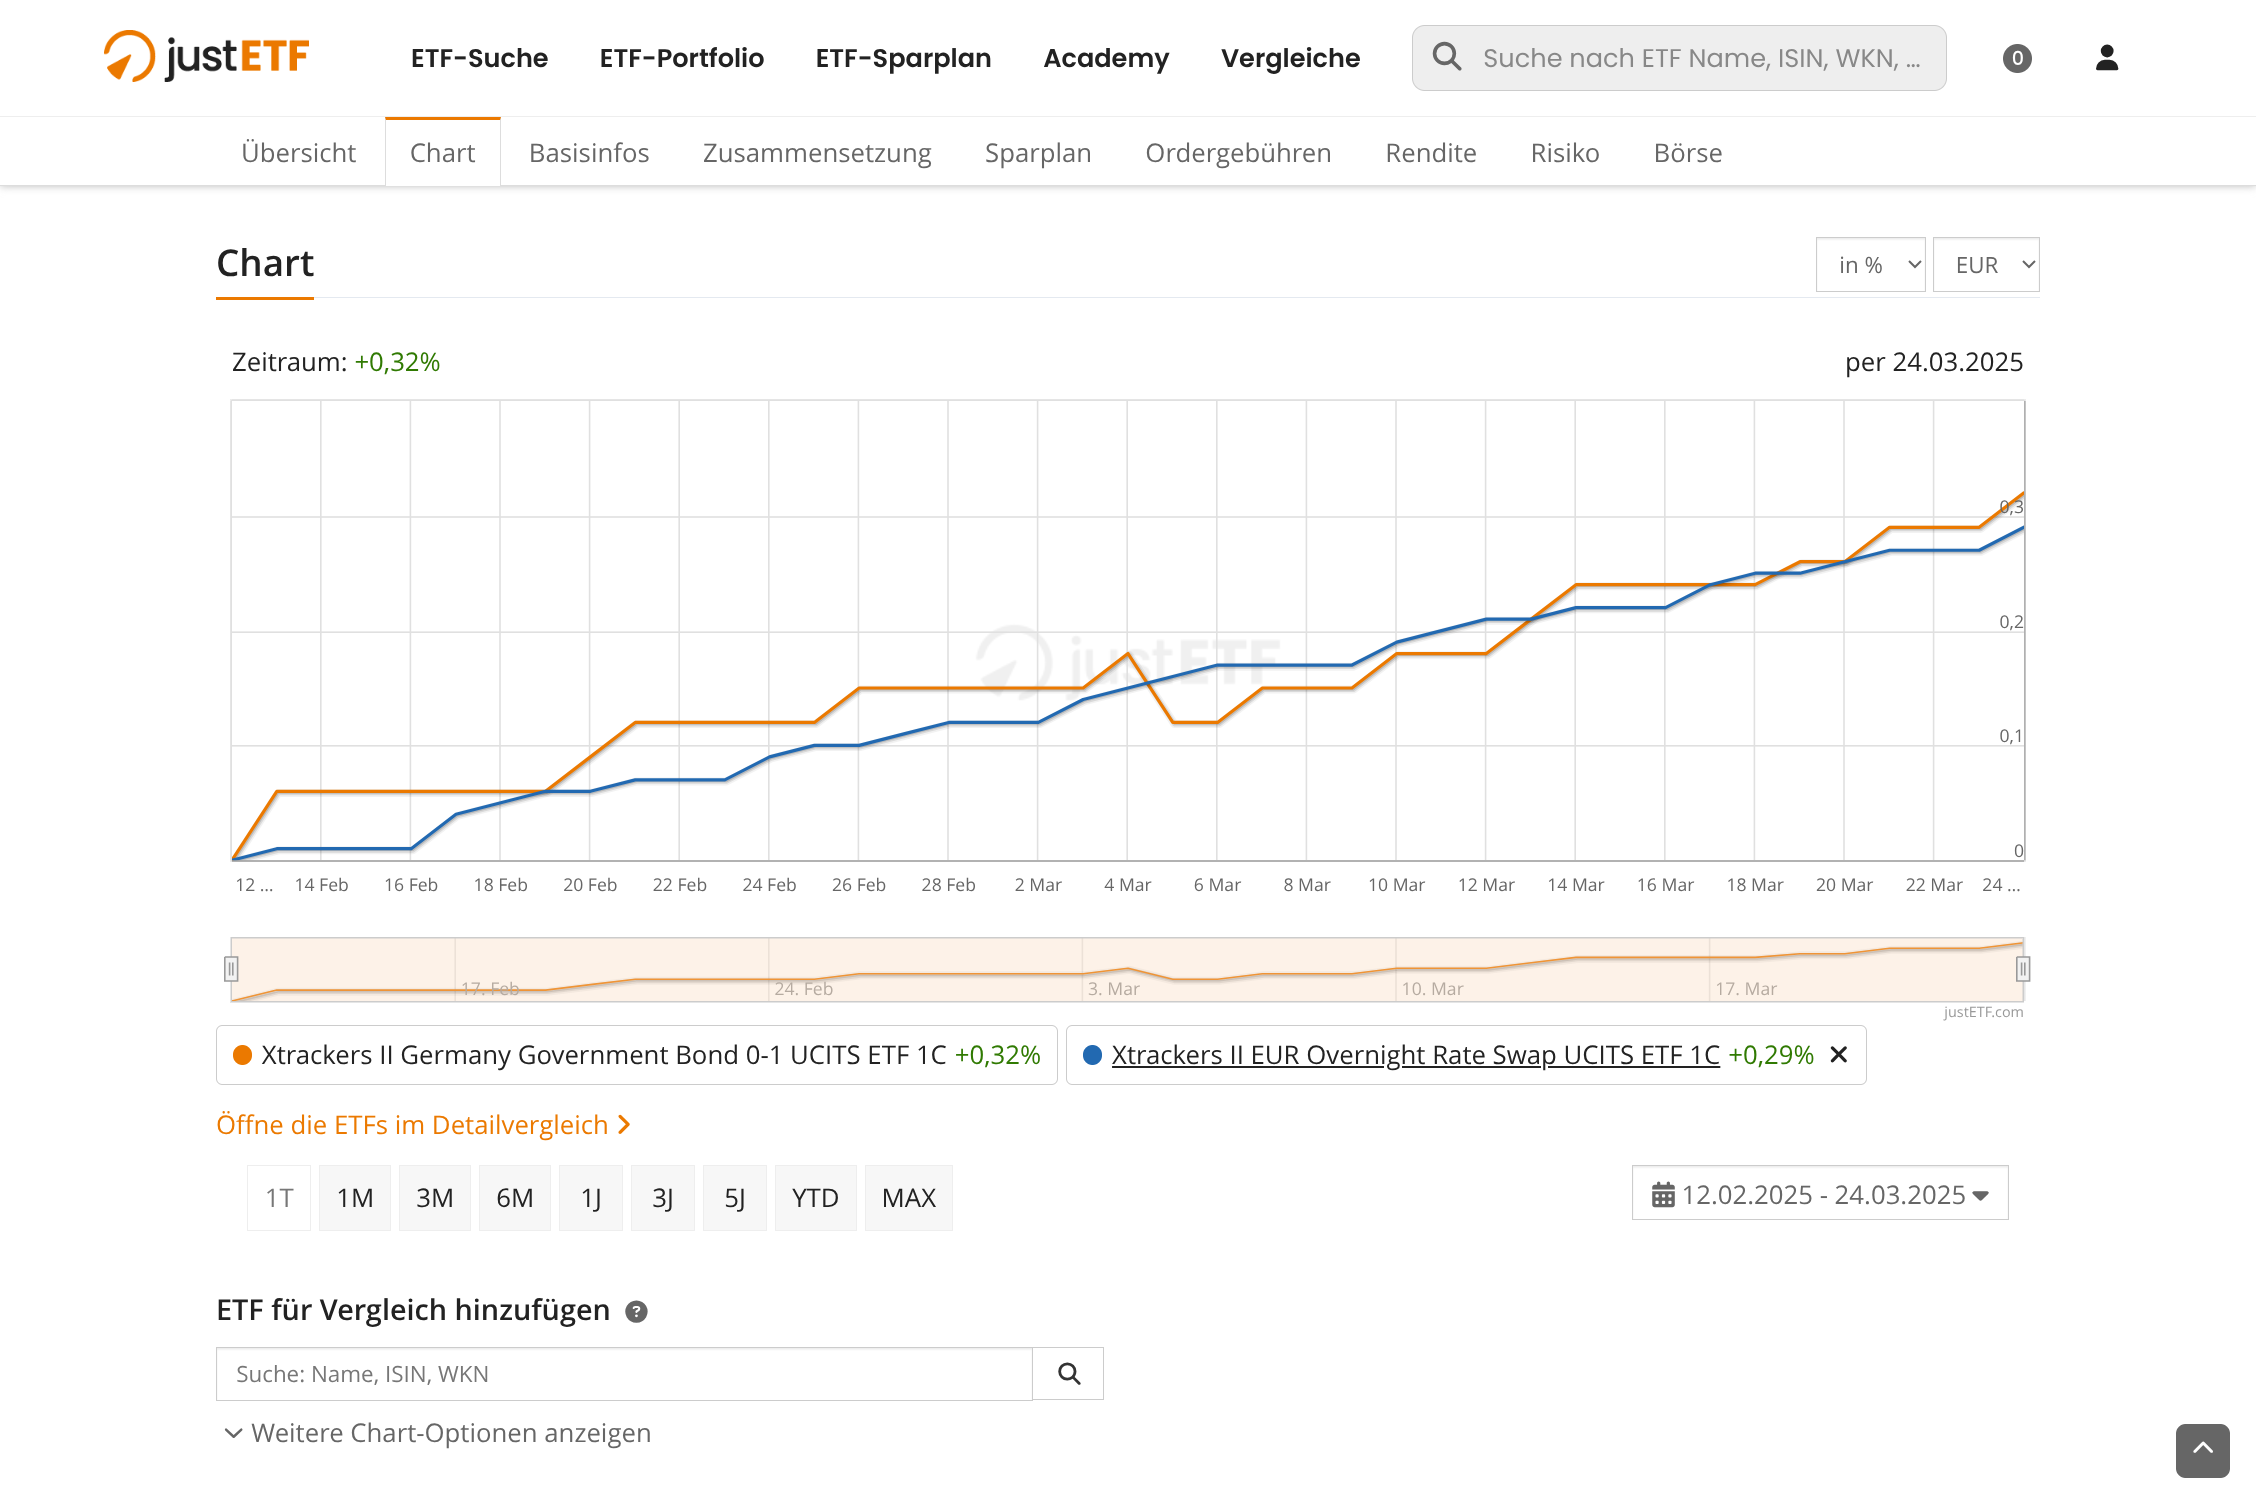Switch to the Rendite tab
The image size is (2256, 1504).
1431,153
